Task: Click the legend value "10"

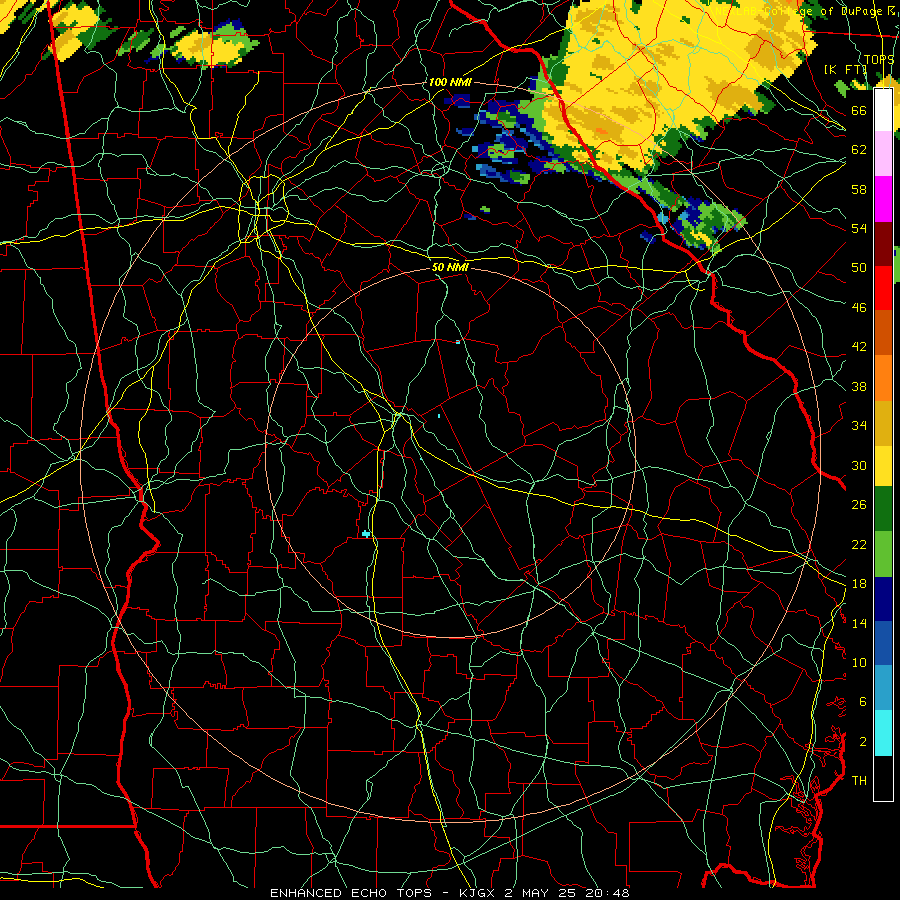Action: point(859,663)
